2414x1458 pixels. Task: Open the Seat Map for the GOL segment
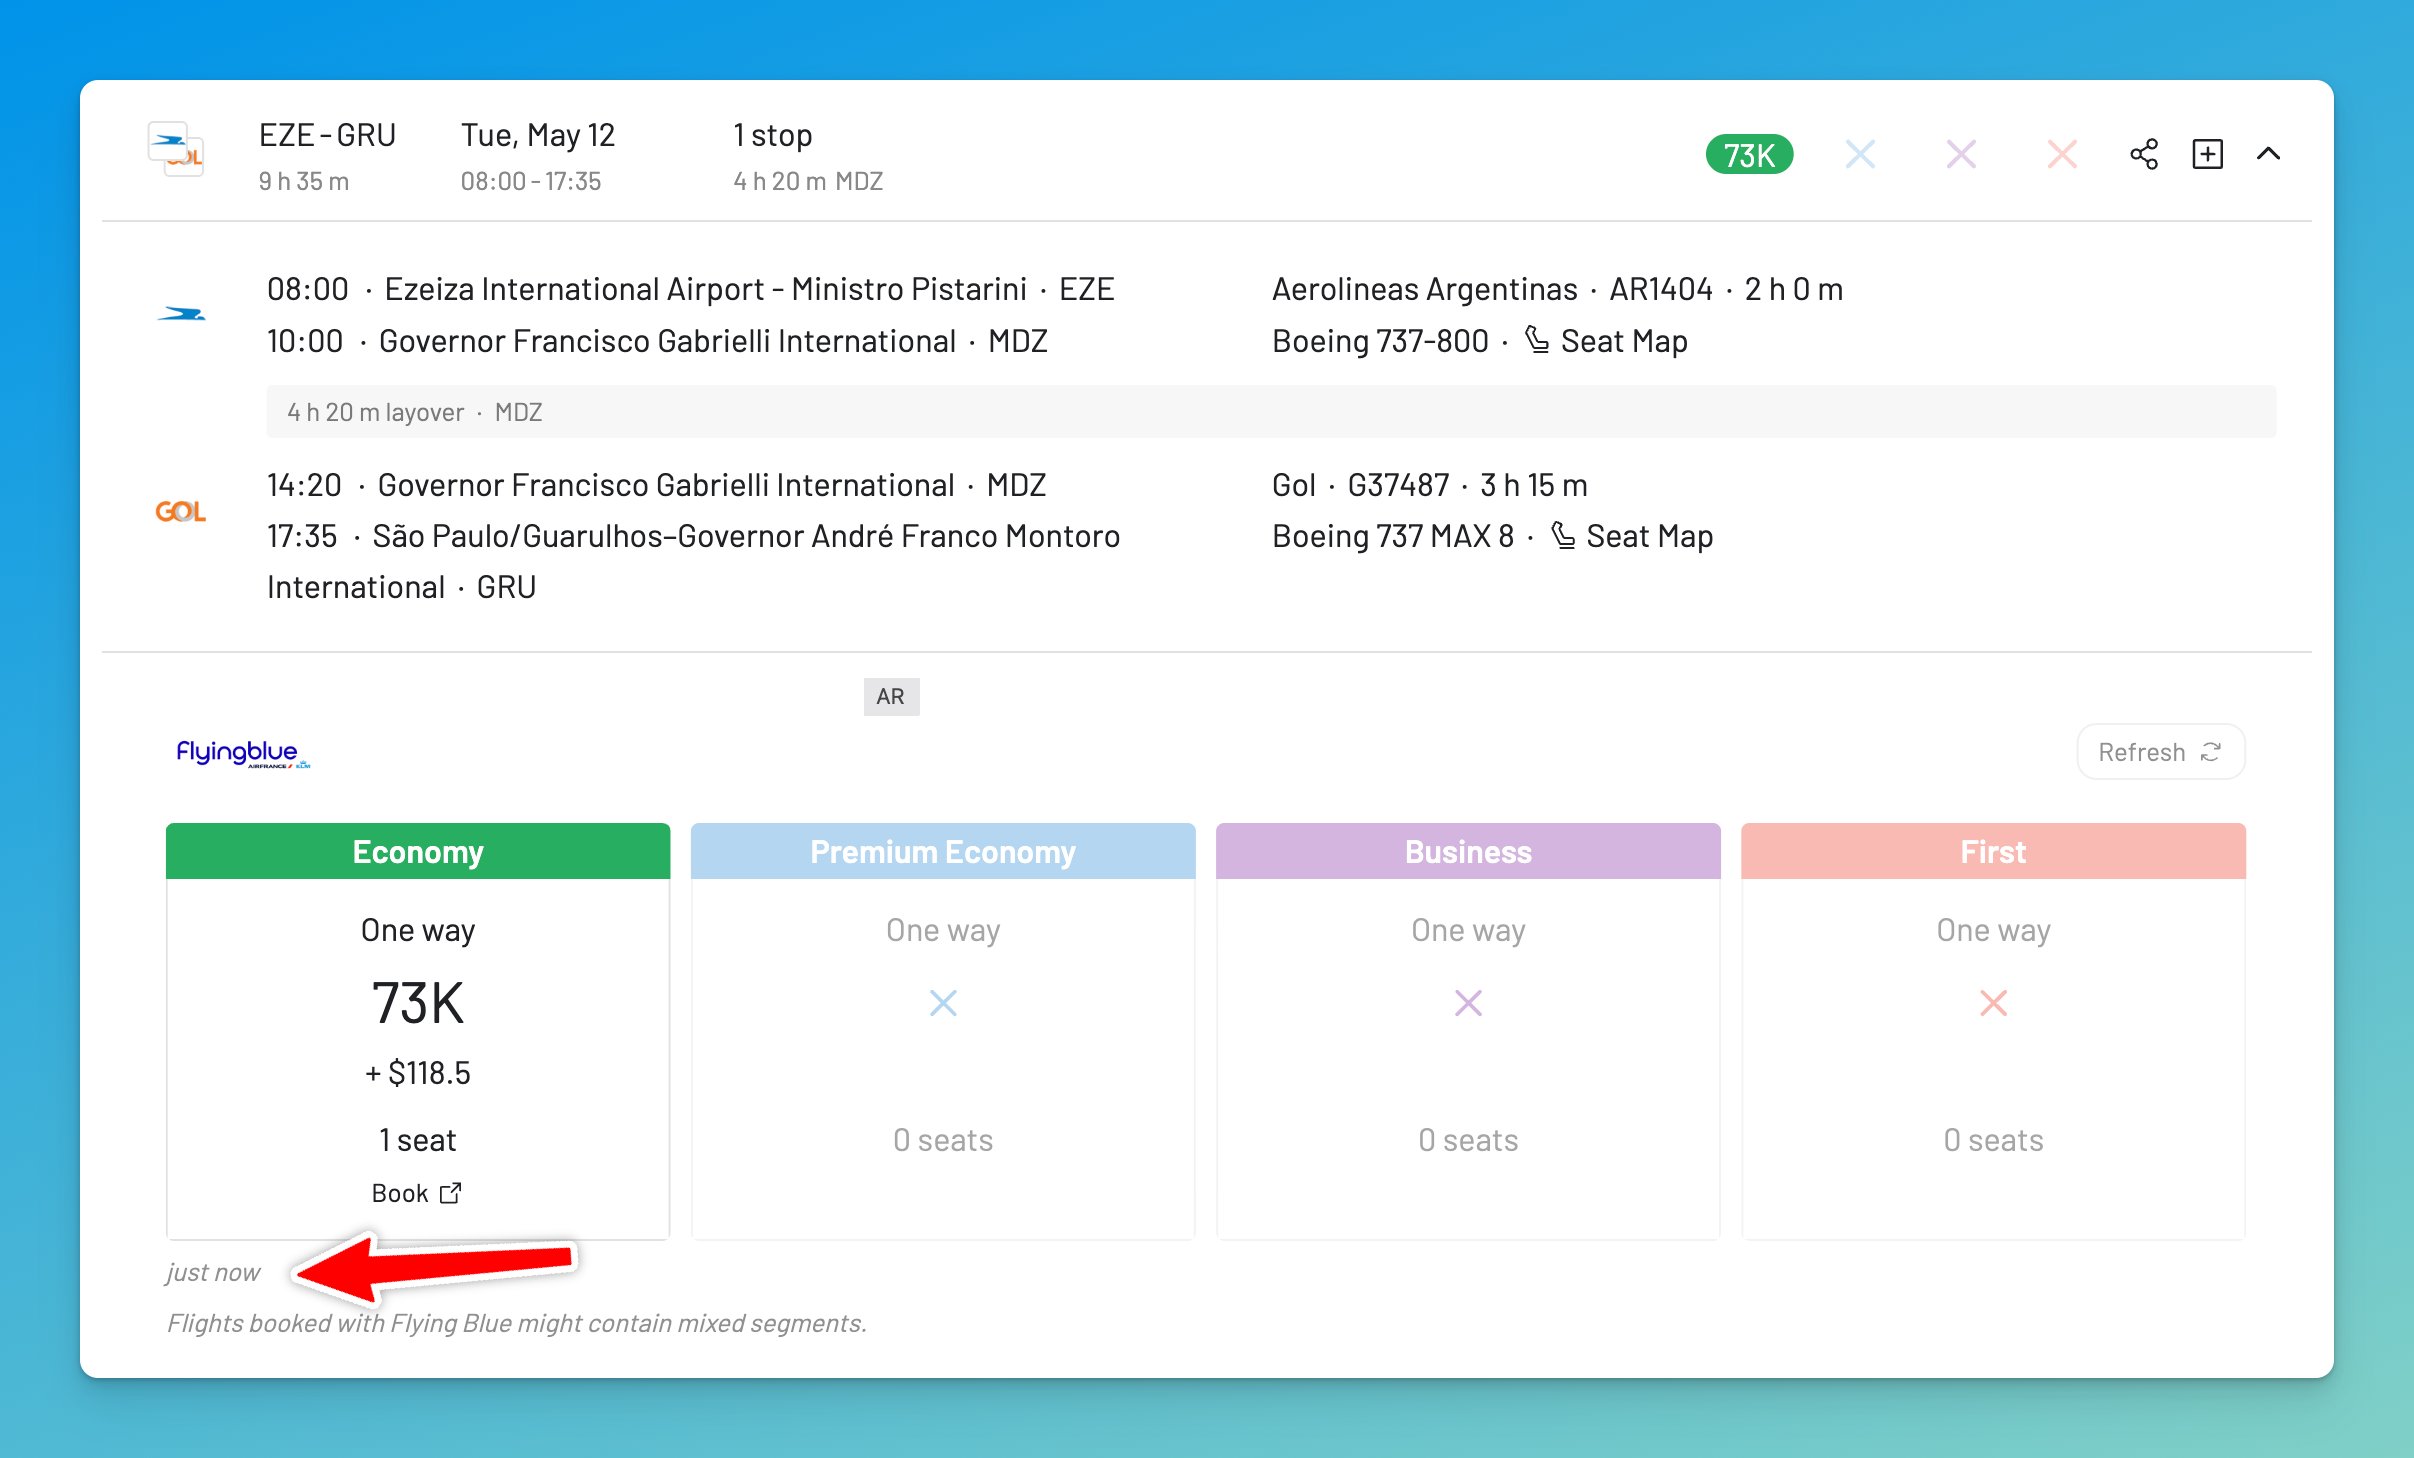point(1648,536)
